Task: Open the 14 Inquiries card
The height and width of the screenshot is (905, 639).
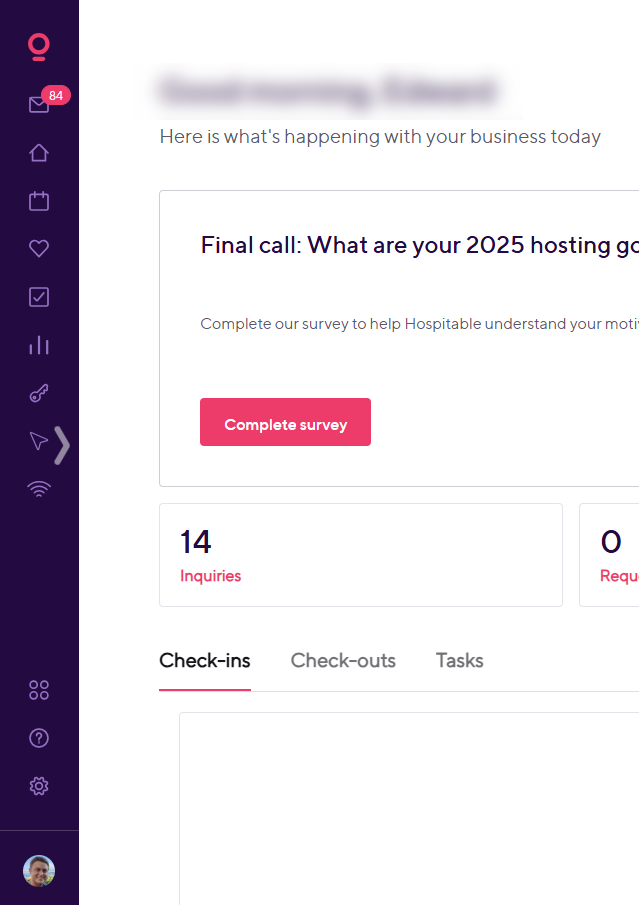Action: coord(360,555)
